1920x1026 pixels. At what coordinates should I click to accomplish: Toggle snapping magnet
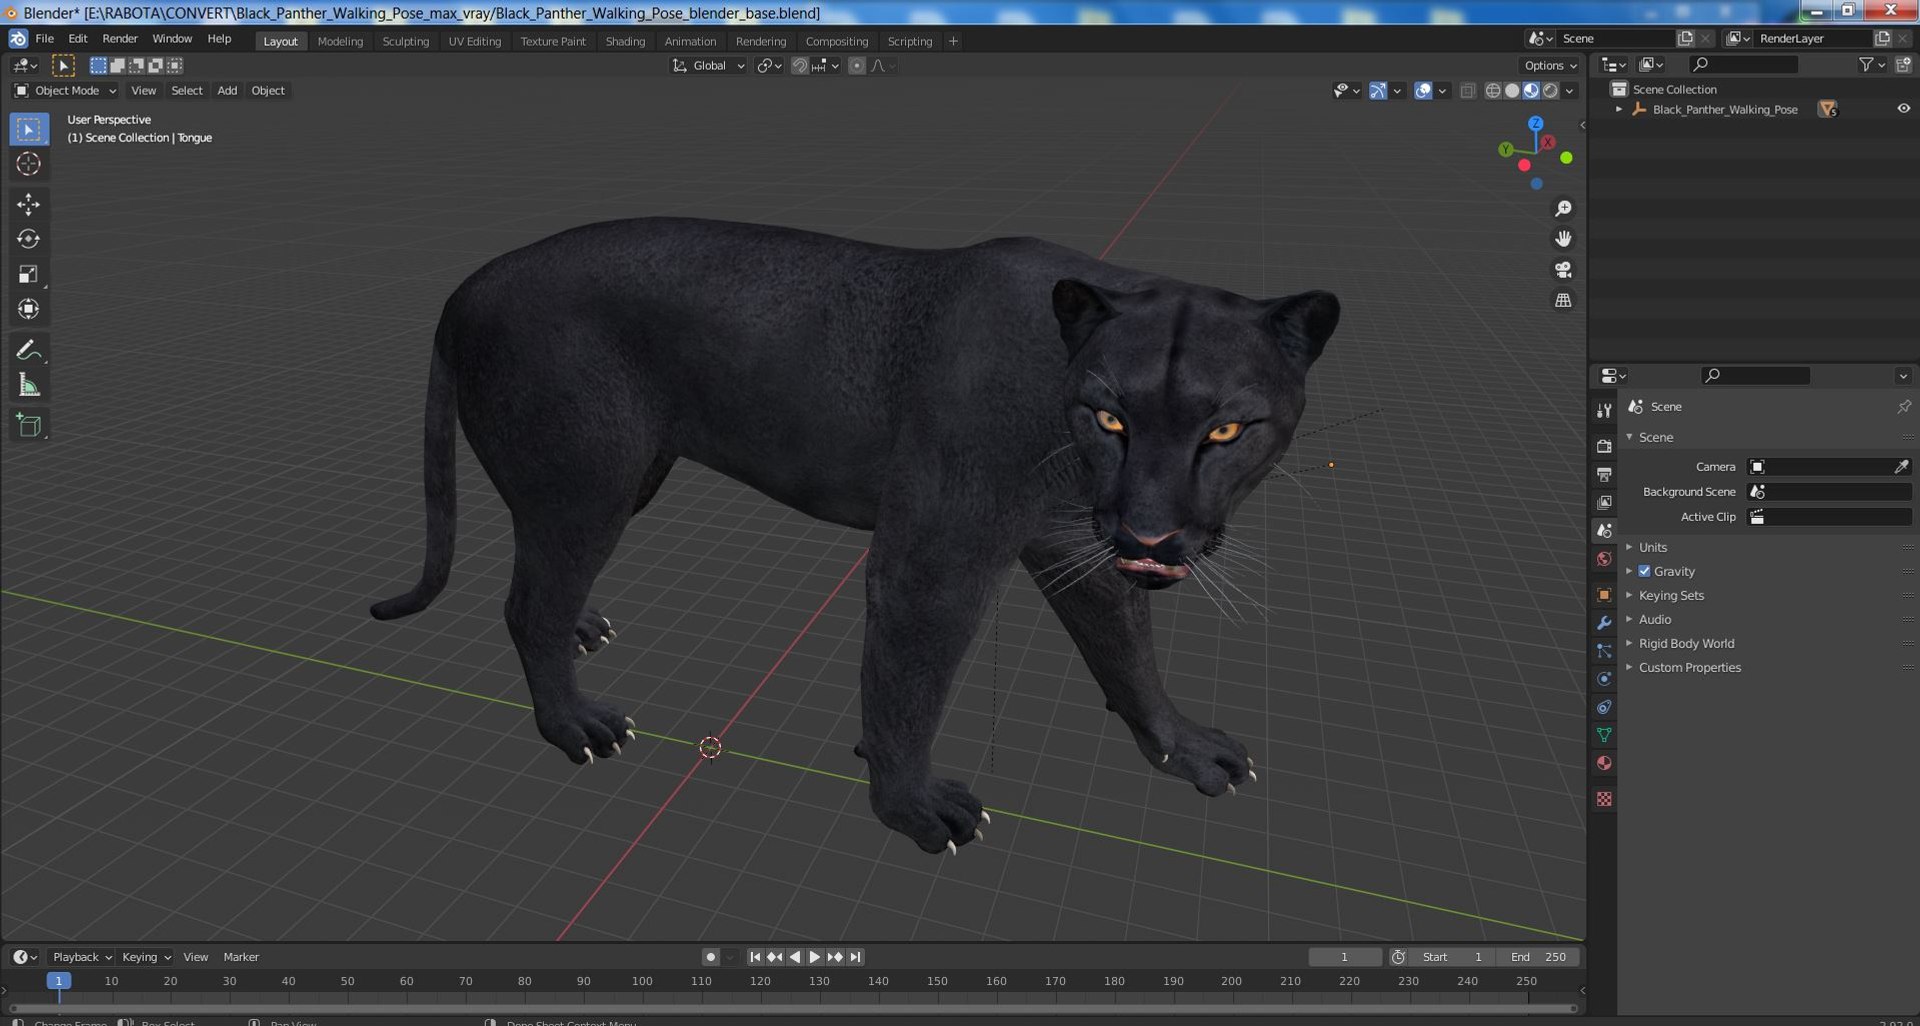(799, 66)
